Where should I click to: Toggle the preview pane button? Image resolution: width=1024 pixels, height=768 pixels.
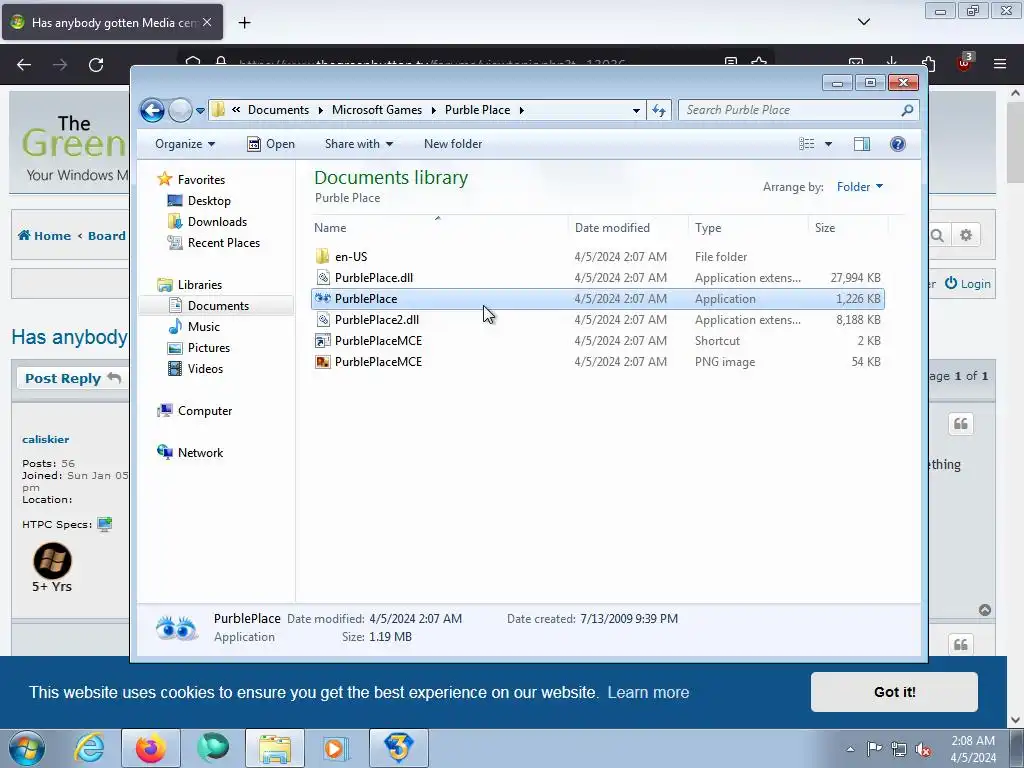(862, 144)
